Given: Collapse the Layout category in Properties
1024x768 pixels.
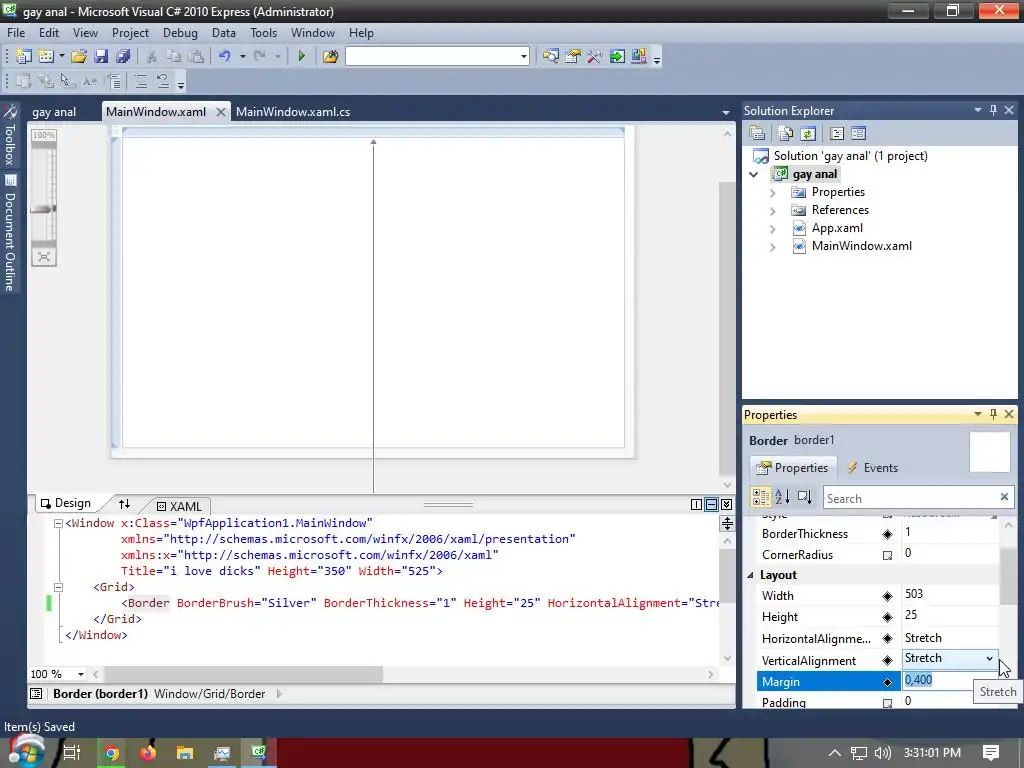Looking at the screenshot, I should coord(750,575).
